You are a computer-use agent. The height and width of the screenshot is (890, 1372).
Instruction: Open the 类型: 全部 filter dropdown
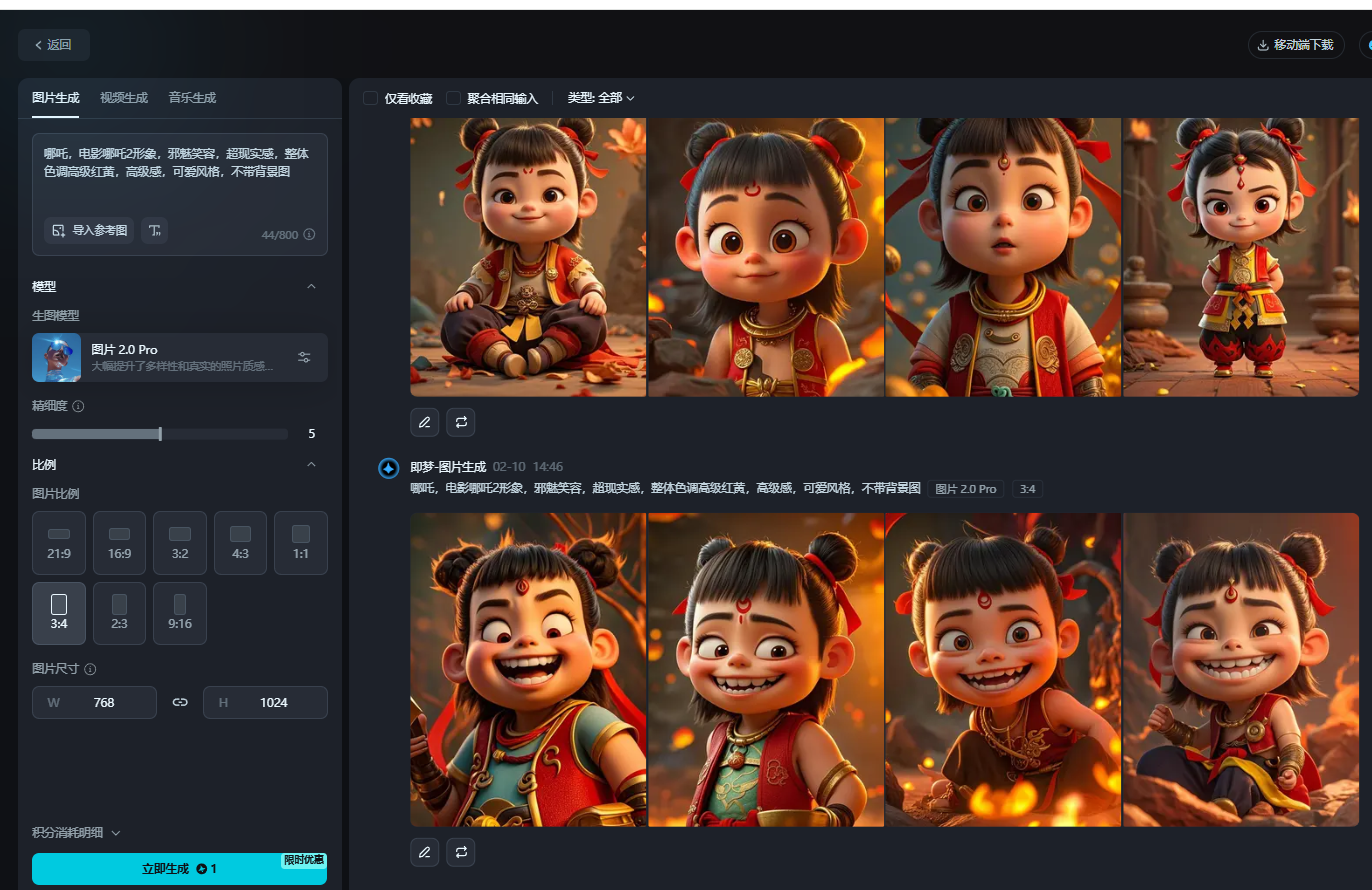(x=601, y=98)
